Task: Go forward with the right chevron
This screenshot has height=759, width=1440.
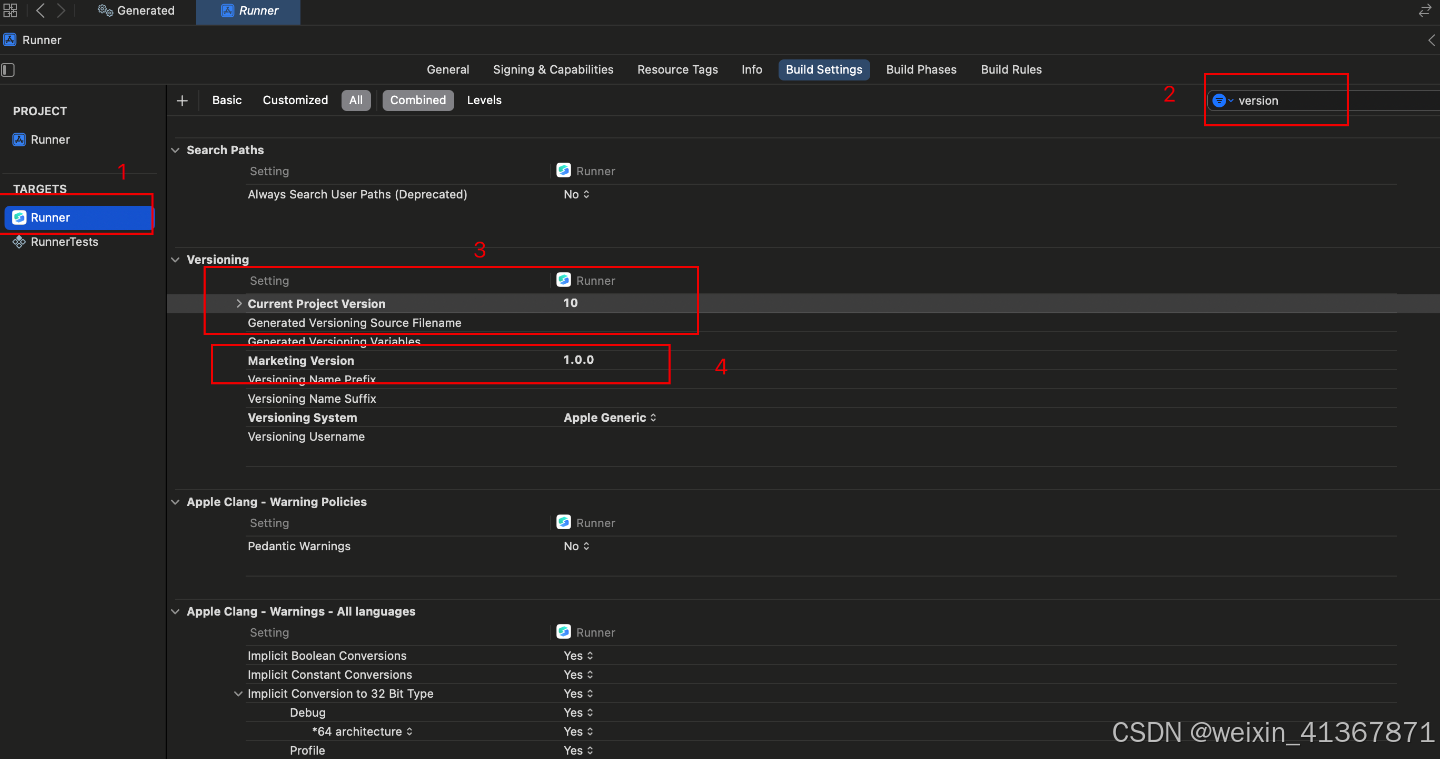Action: pyautogui.click(x=61, y=10)
